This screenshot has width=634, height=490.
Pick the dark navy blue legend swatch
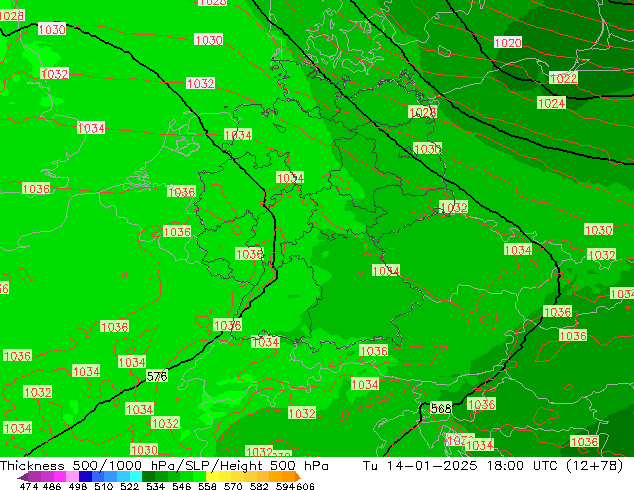coord(85,476)
